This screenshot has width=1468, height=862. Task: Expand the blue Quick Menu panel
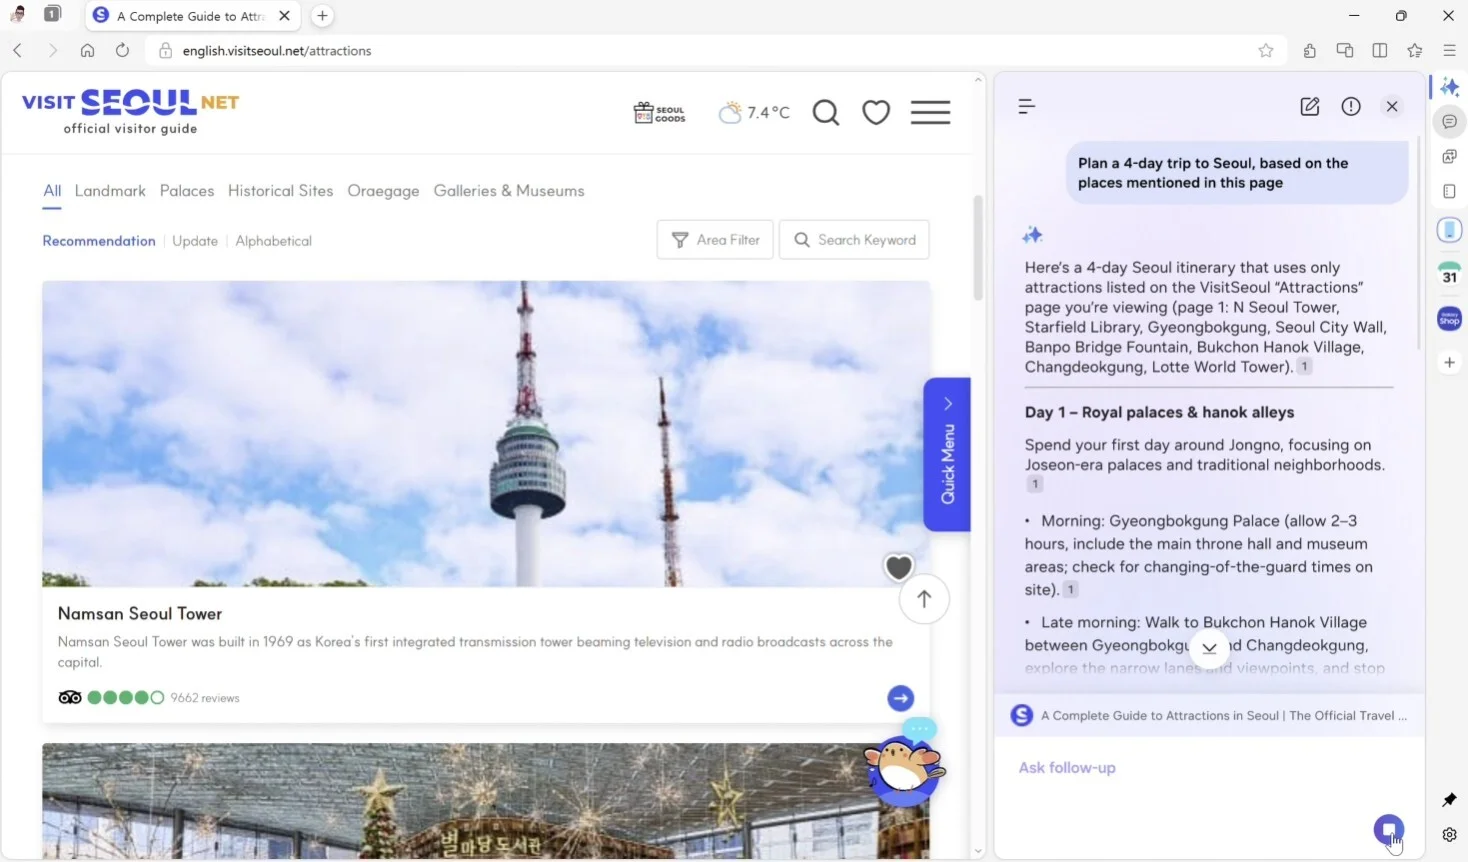point(947,454)
